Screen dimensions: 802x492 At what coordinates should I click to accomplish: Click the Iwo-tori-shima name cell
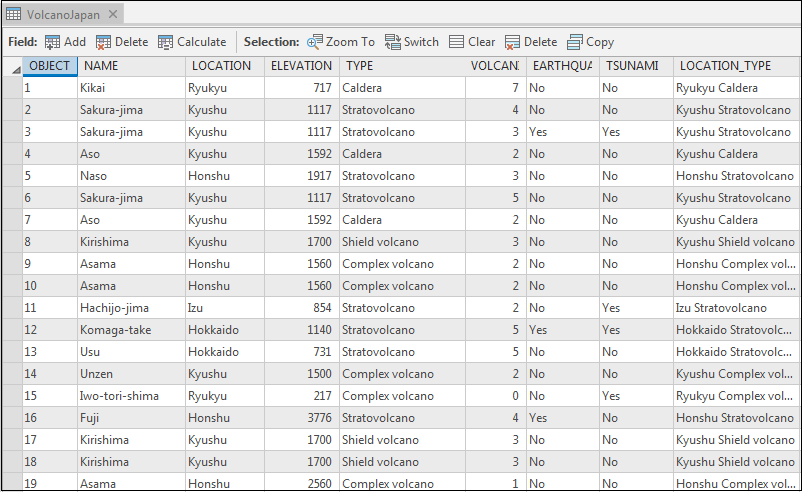[x=131, y=396]
